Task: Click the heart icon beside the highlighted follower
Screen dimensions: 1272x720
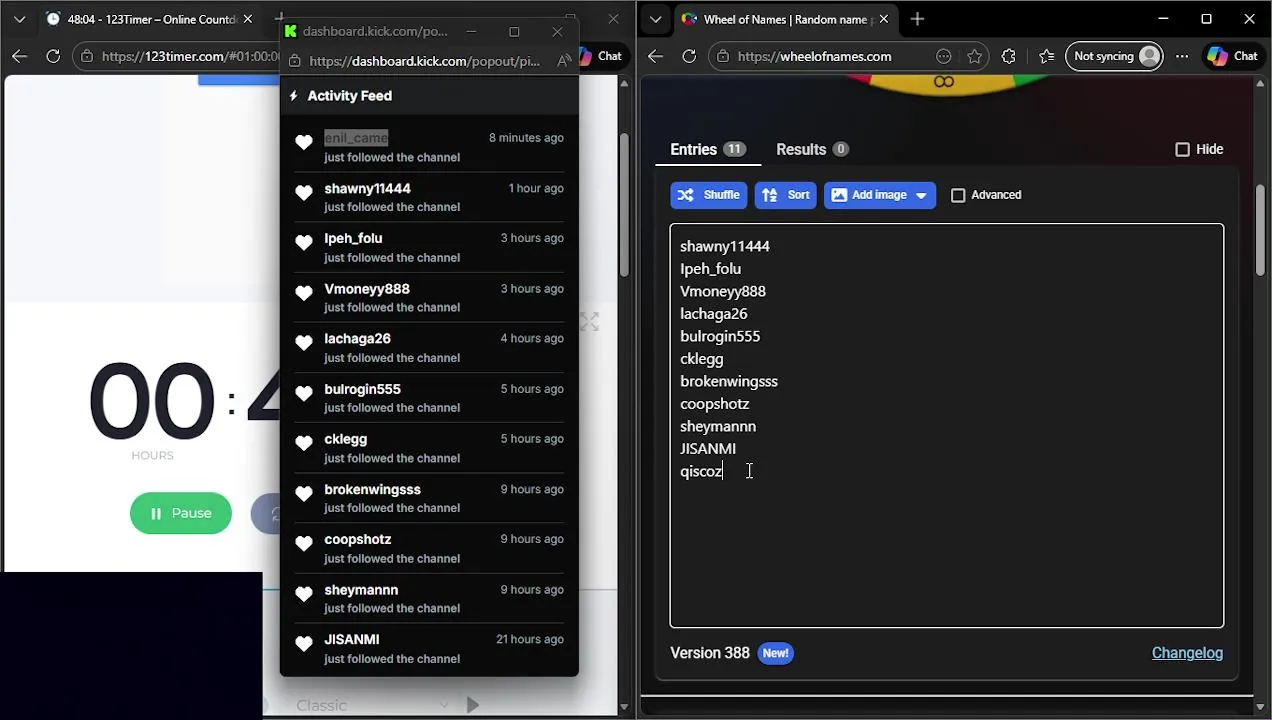Action: click(304, 142)
